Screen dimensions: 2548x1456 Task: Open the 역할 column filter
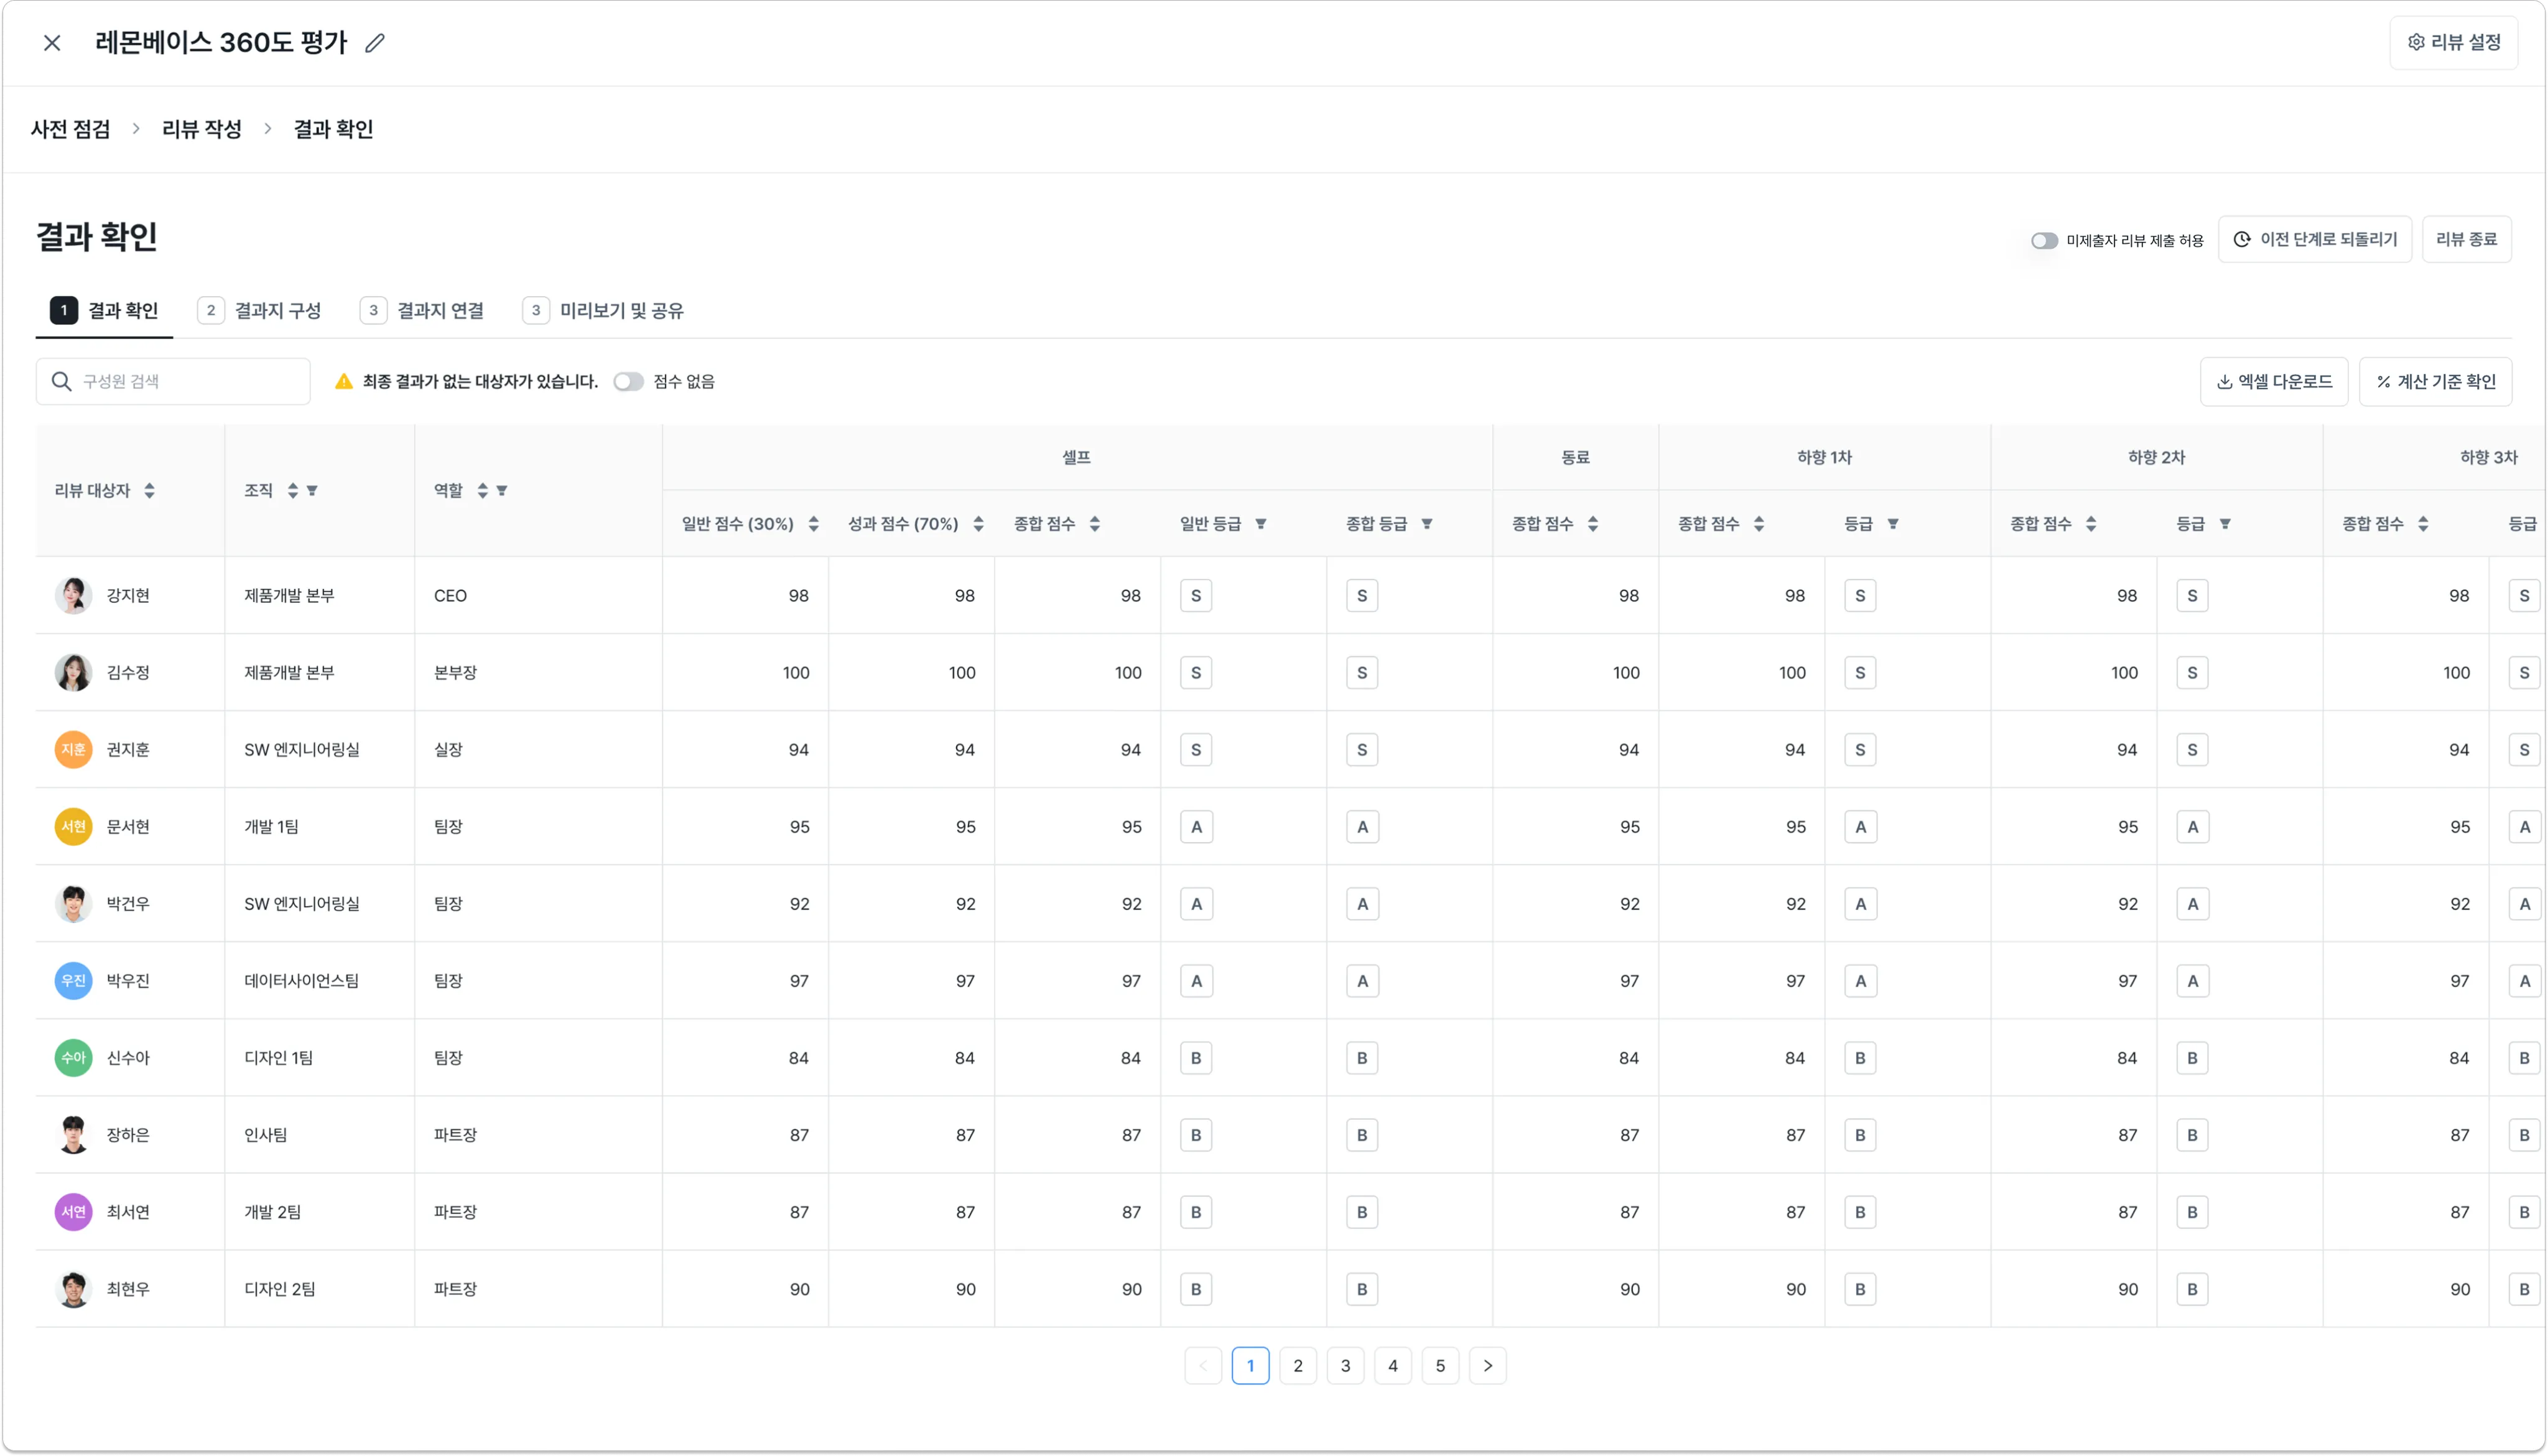(x=502, y=491)
